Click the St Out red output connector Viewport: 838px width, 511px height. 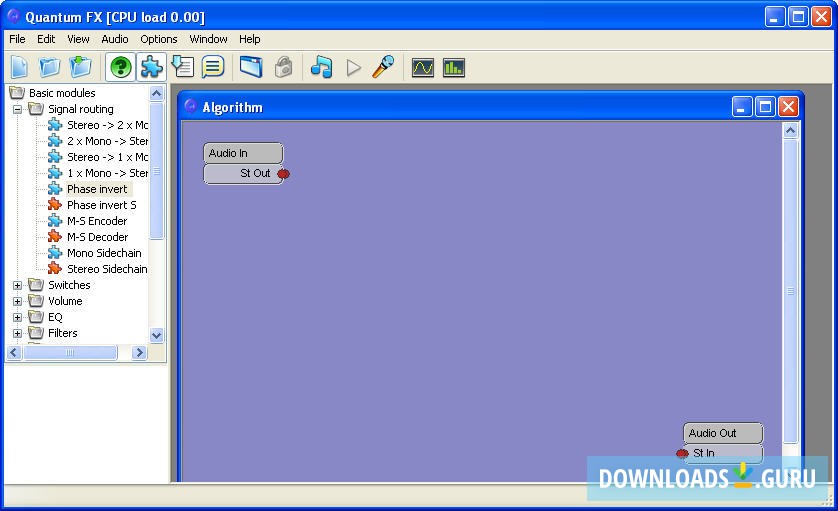[284, 174]
